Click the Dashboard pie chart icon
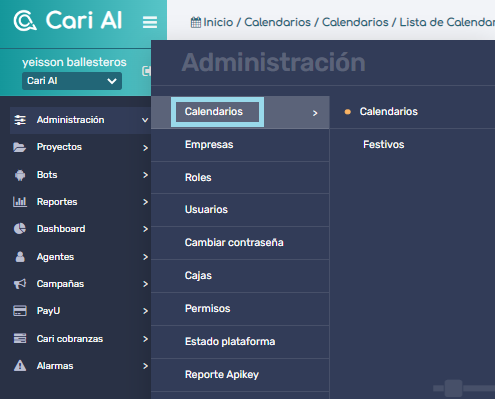 click(20, 229)
